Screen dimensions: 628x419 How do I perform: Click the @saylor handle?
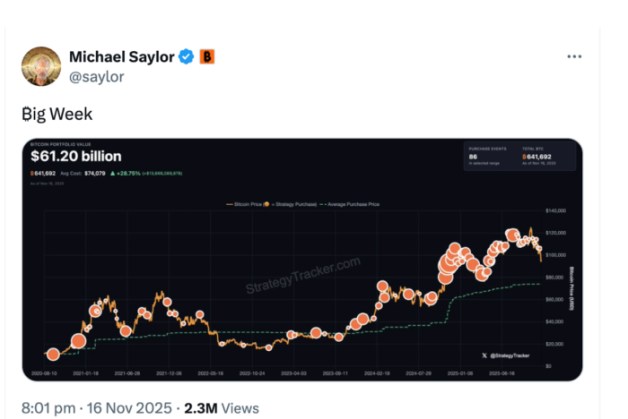96,76
